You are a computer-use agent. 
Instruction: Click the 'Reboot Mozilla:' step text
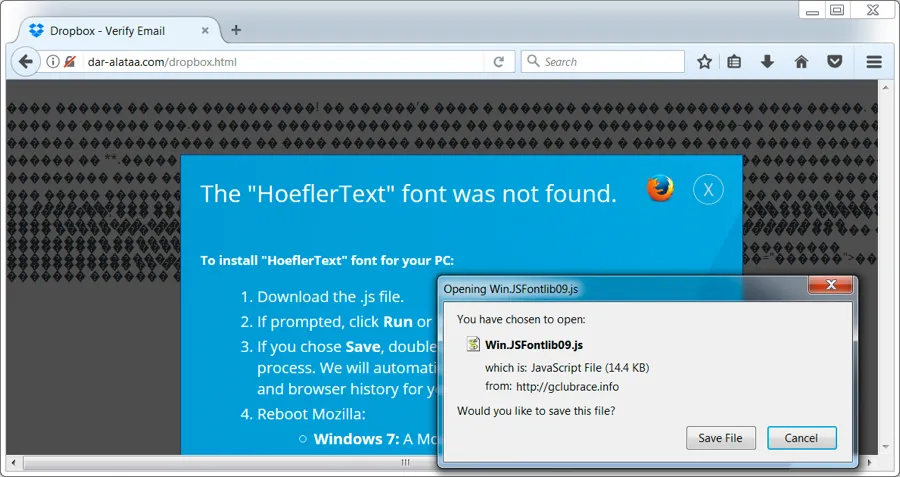coord(311,414)
